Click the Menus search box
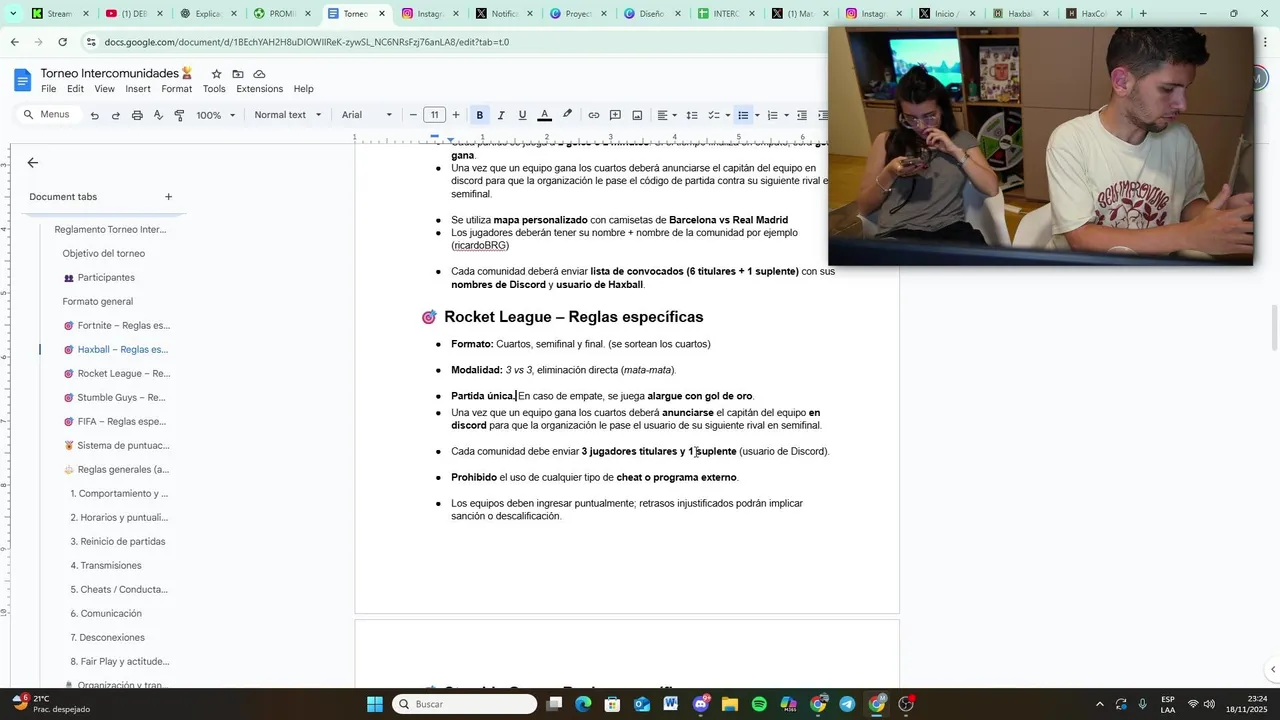The width and height of the screenshot is (1280, 720). 47,115
